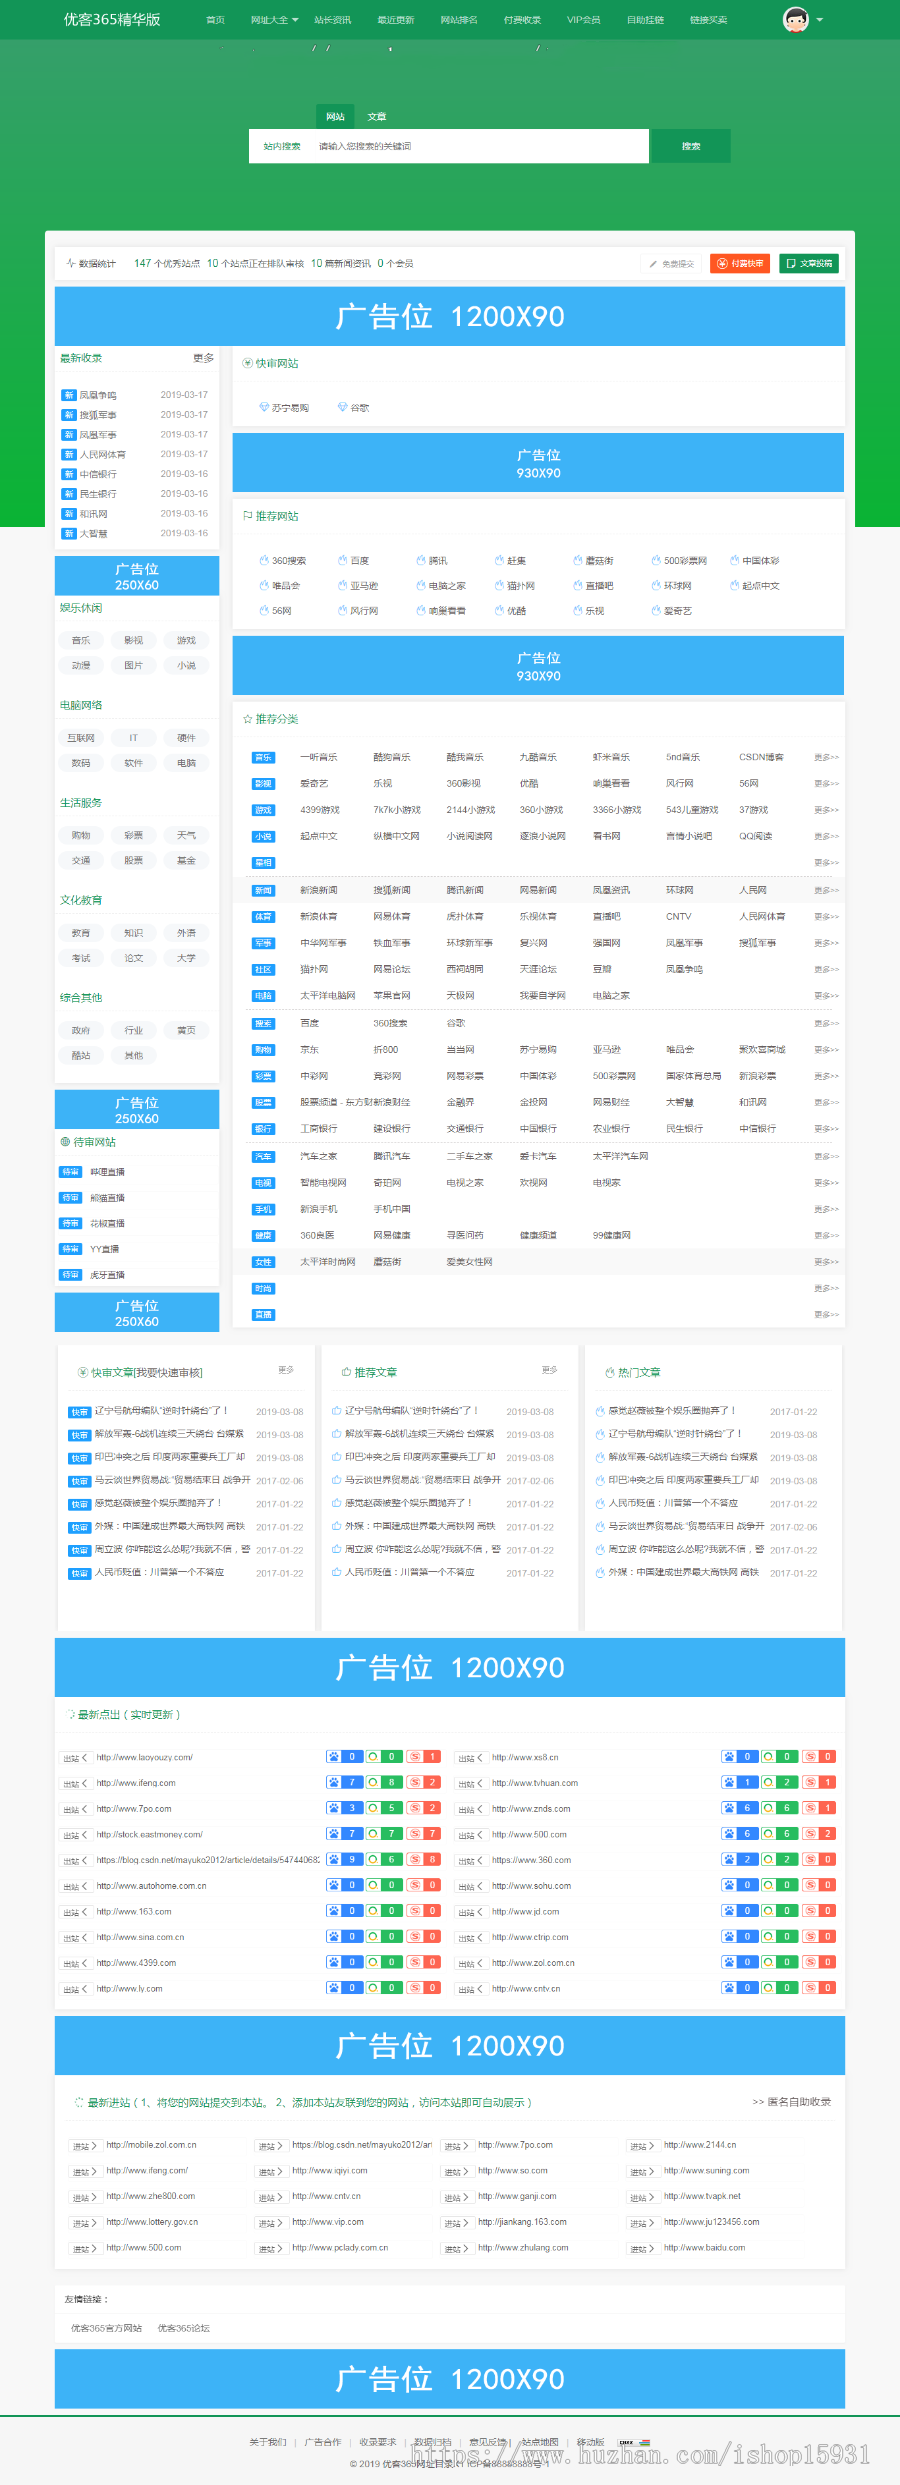
Task: Switch search to the 文章 tab
Action: click(377, 117)
